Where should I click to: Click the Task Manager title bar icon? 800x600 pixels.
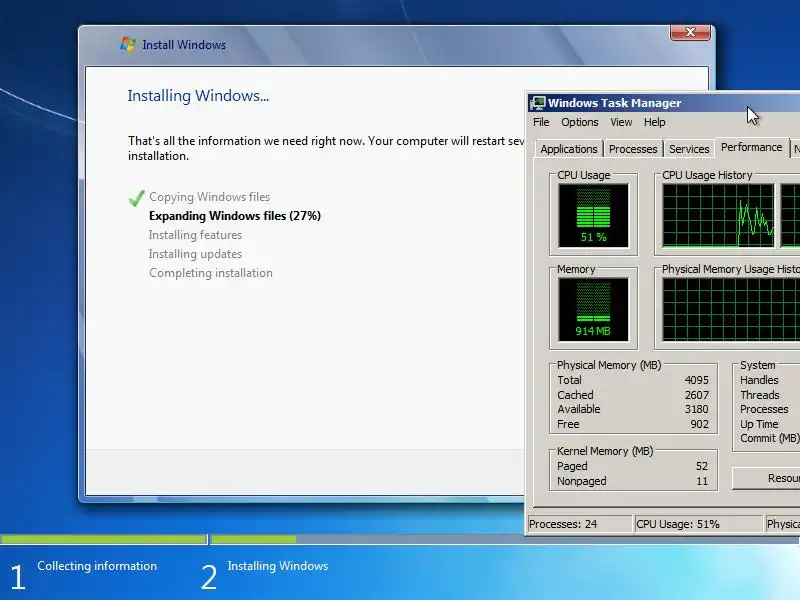click(537, 103)
